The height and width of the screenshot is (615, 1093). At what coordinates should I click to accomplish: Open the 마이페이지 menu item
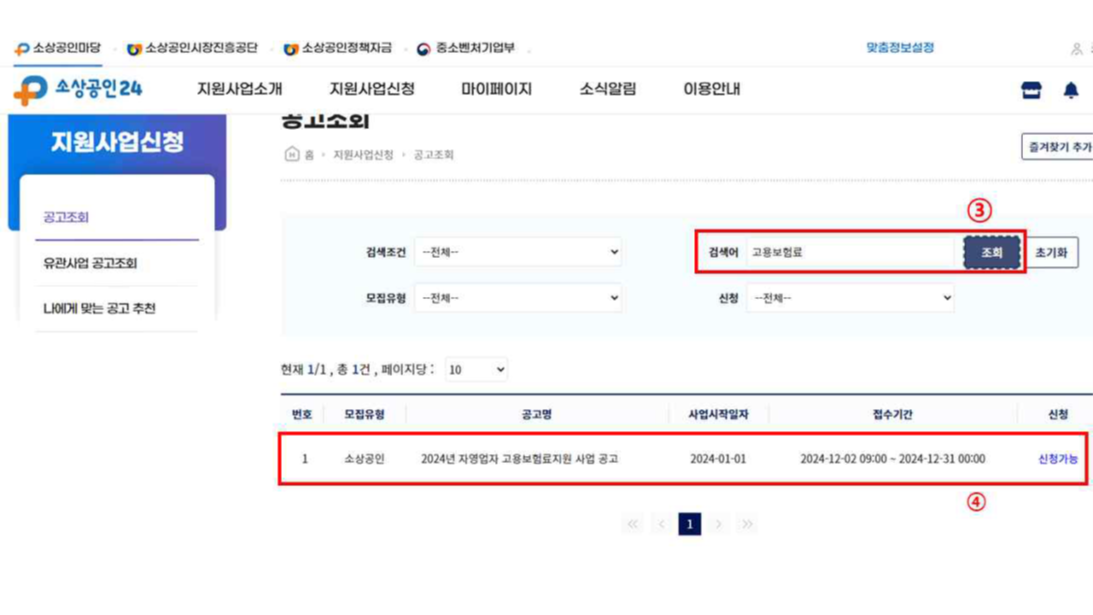coord(497,88)
